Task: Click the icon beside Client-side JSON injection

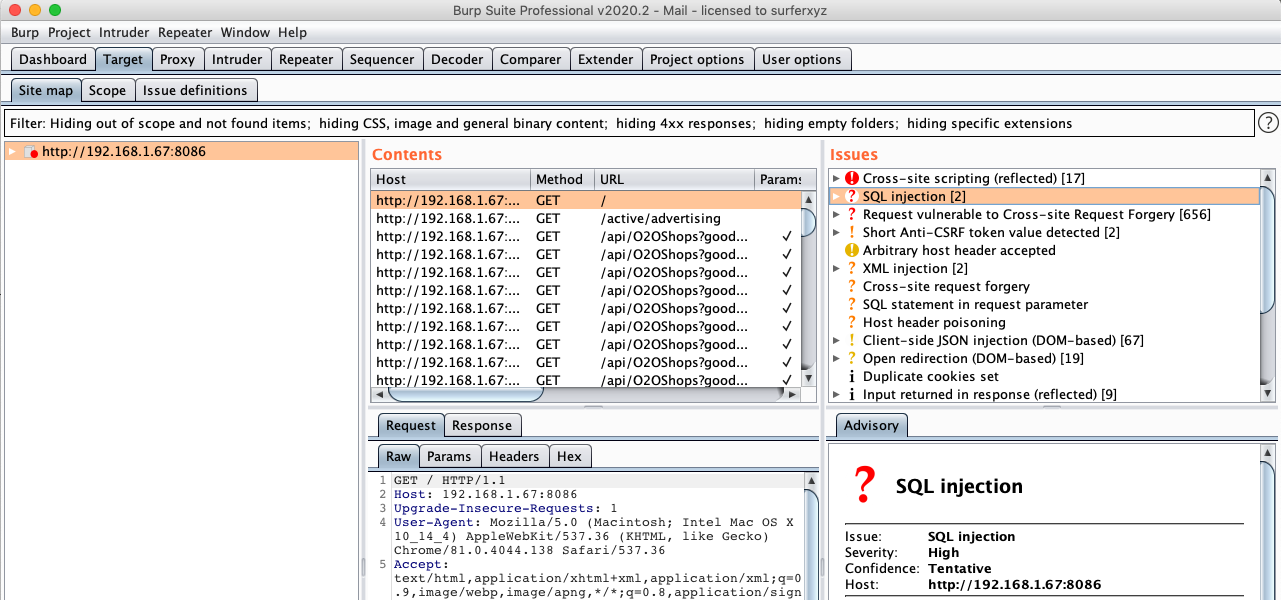Action: [x=852, y=340]
